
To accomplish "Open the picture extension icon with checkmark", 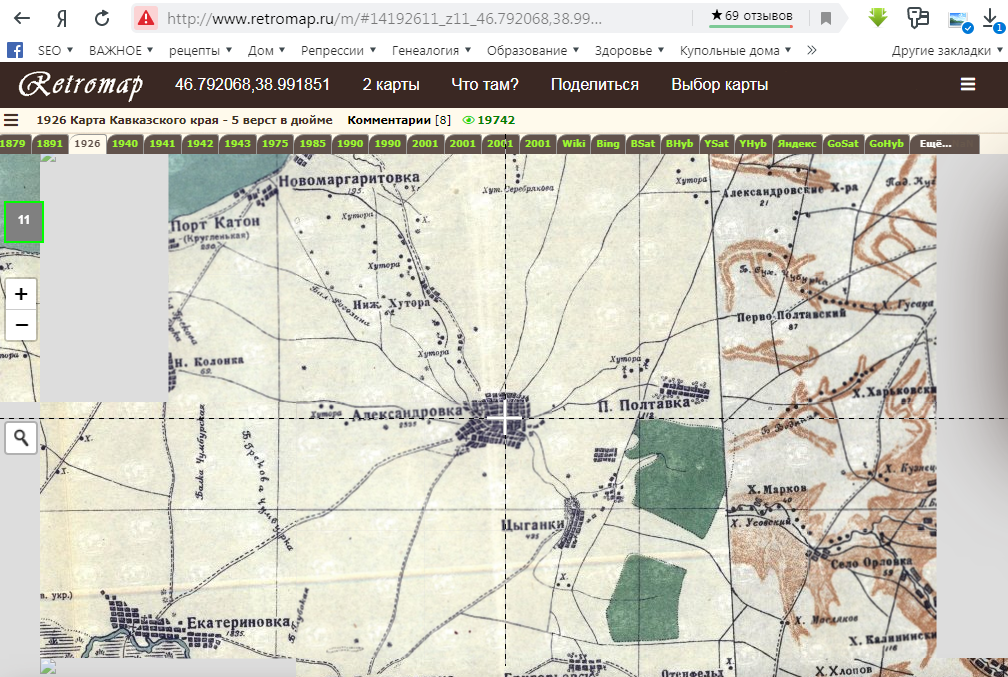I will [x=960, y=21].
